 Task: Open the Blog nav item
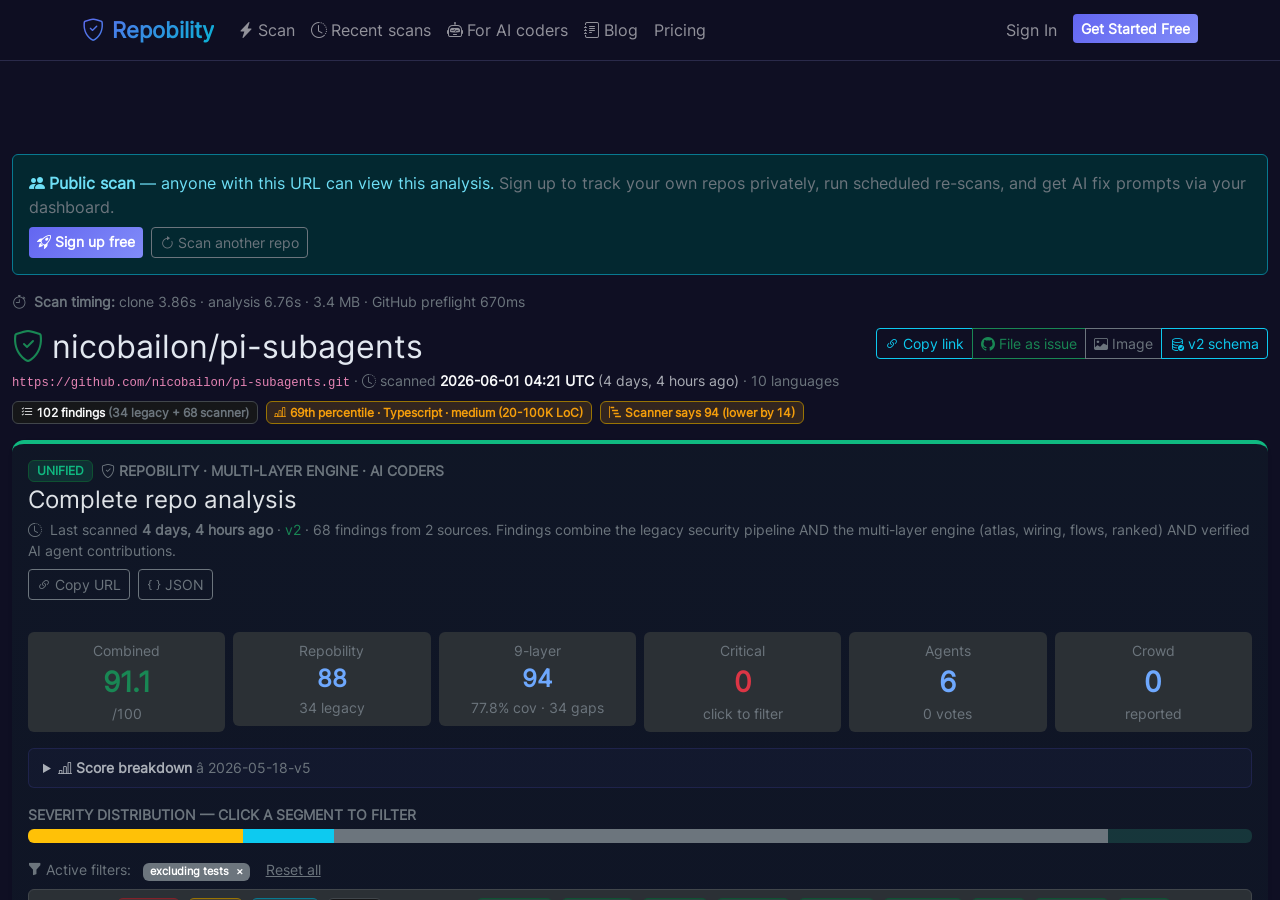pyautogui.click(x=611, y=30)
